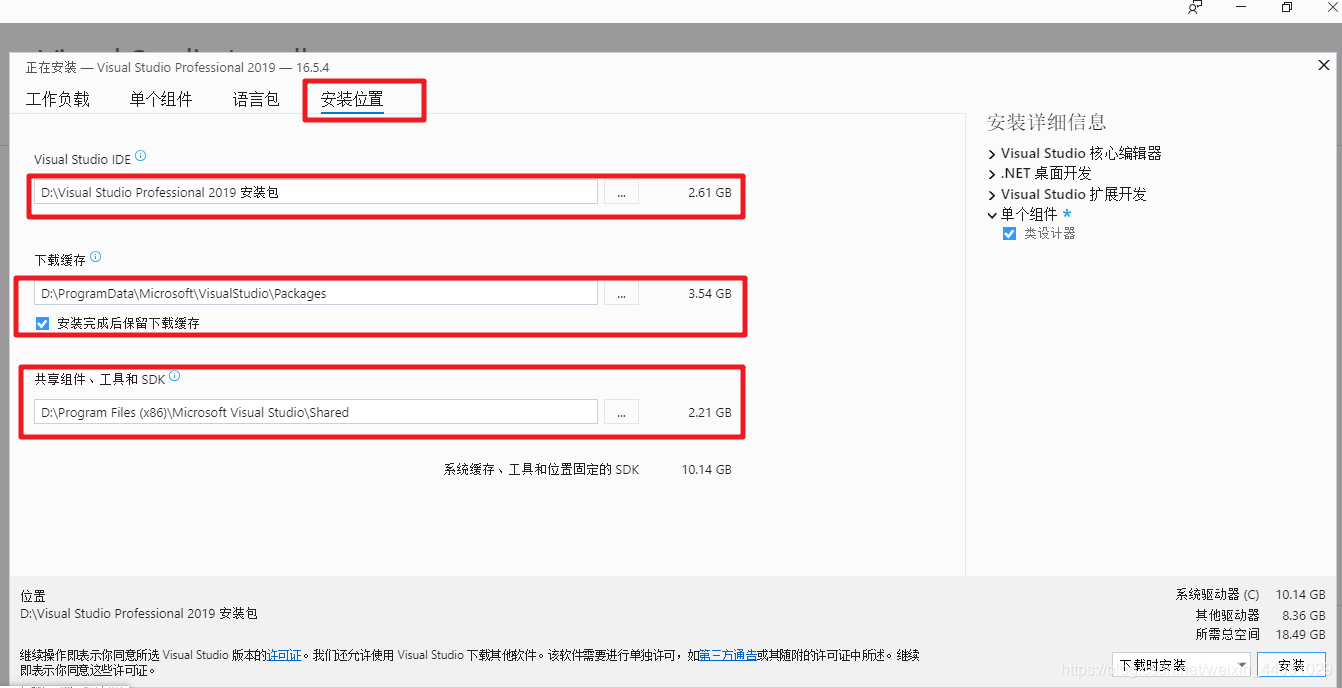Select the 语言包 tab

tap(256, 99)
